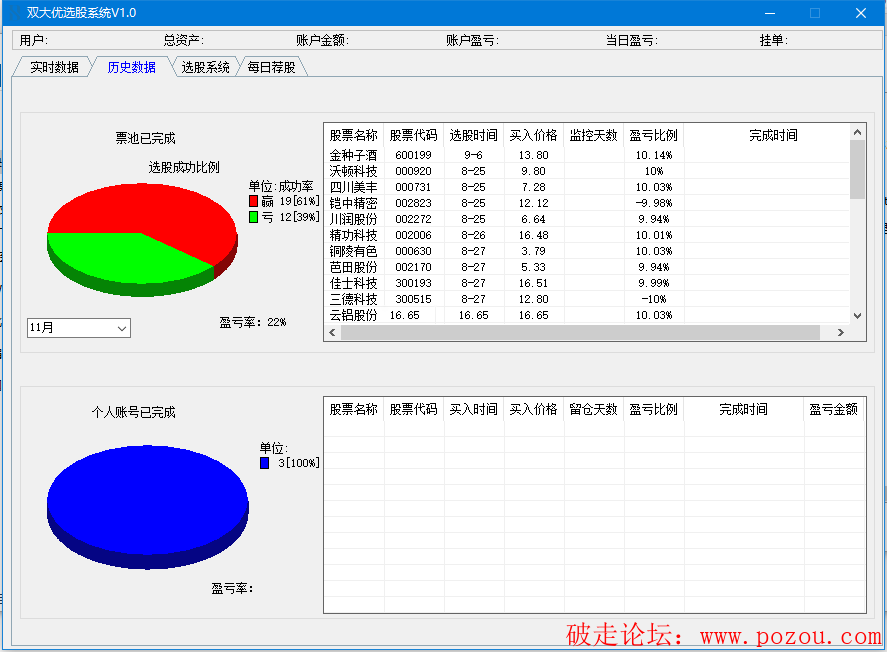
Task: Close the 双大优选股系统 window
Action: (x=860, y=12)
